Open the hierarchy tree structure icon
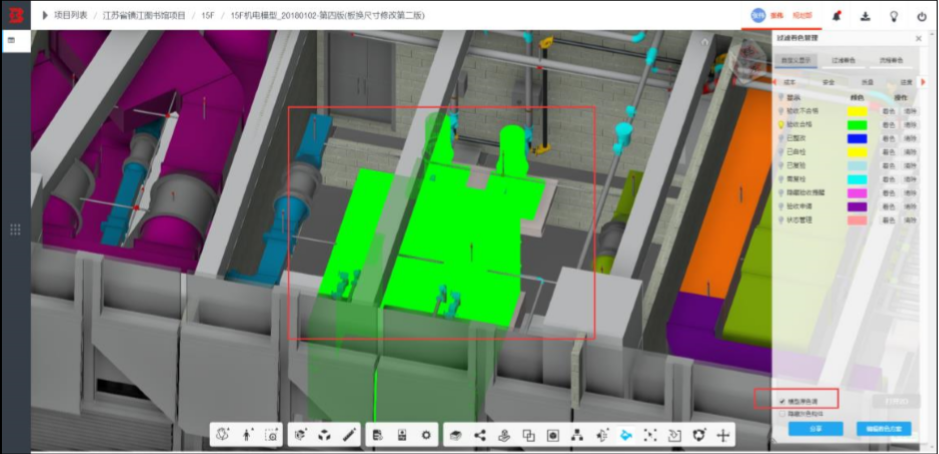Screen dimensions: 939x454 pyautogui.click(x=577, y=435)
